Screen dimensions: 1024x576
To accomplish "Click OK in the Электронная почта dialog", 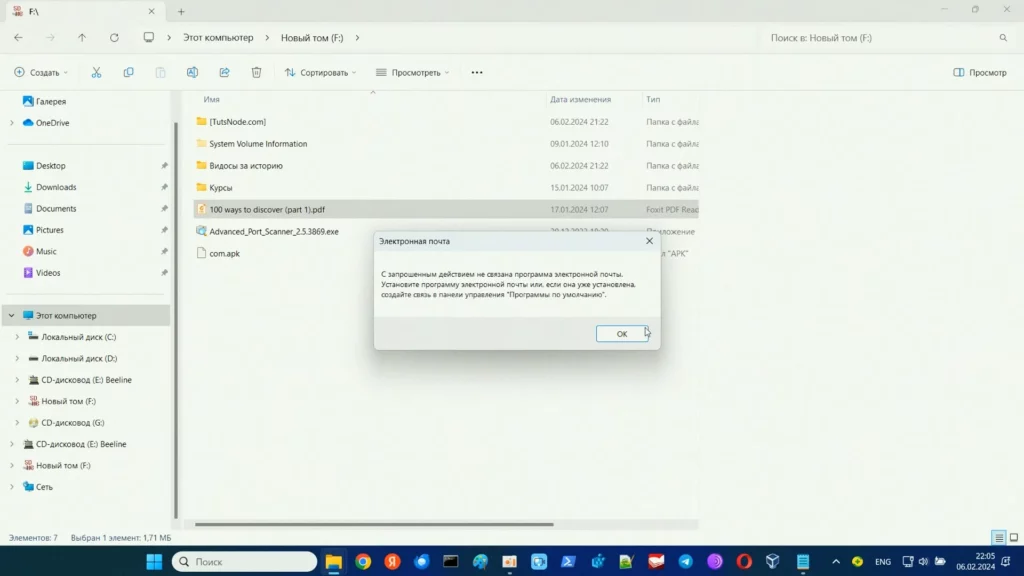I will click(622, 334).
